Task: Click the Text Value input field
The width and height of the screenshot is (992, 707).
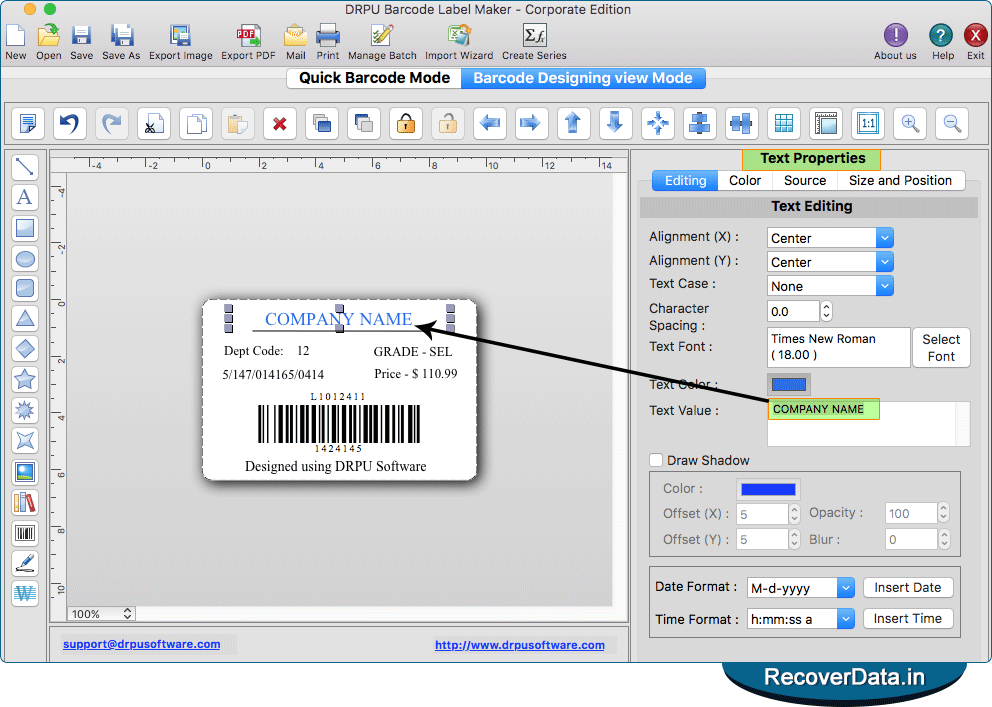Action: [x=868, y=423]
